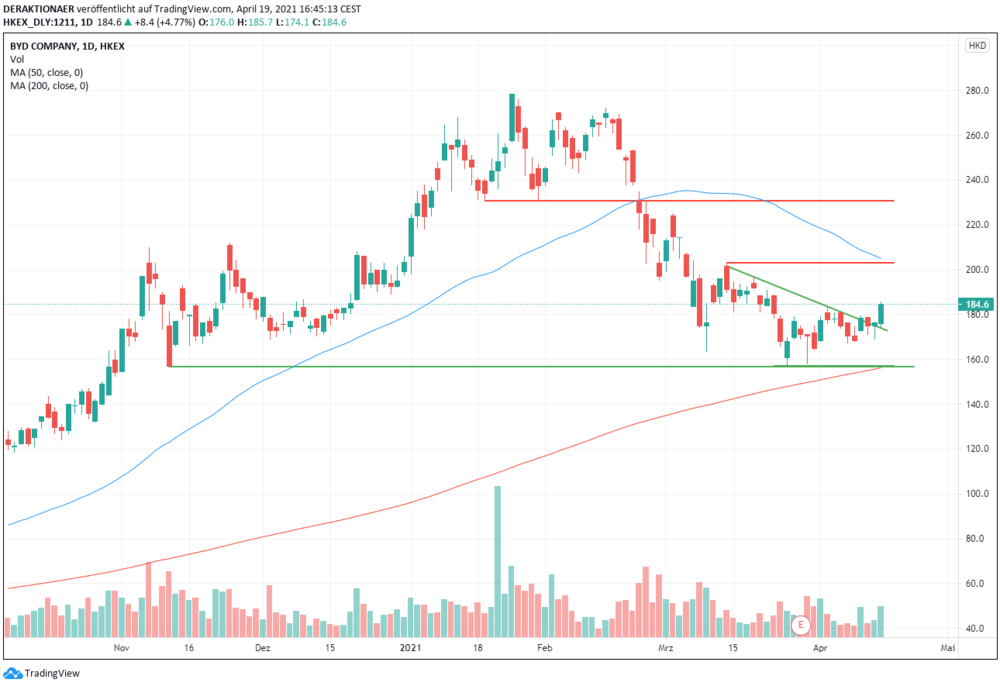Click the BYD COMPANY, 1D, HKEX title
The width and height of the screenshot is (1000, 686).
point(67,46)
